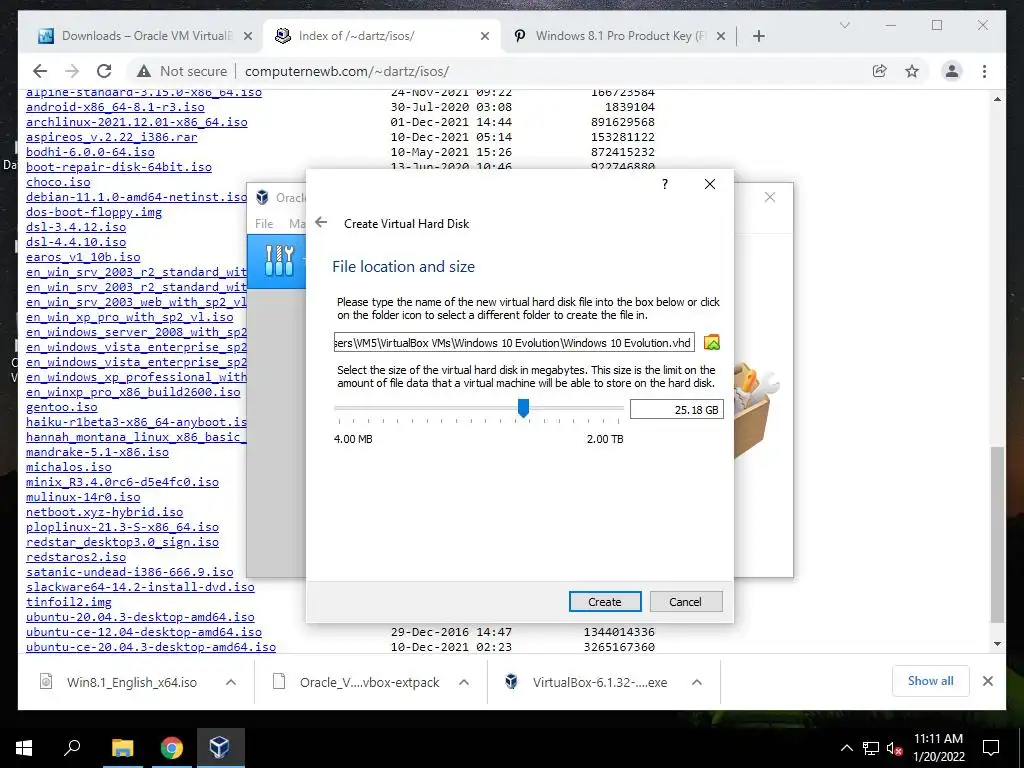
Task: Open the bodhi-6.0.0-64.iso link
Action: click(x=90, y=152)
